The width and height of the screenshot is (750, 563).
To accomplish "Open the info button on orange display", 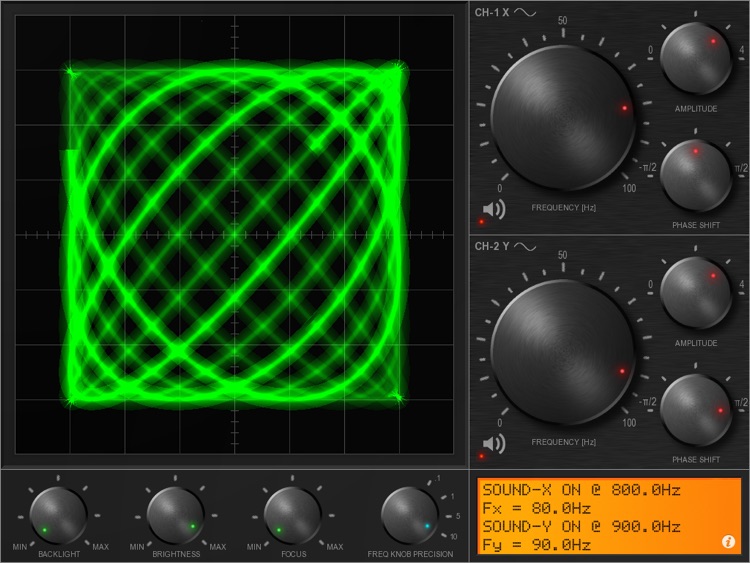I will 728,542.
